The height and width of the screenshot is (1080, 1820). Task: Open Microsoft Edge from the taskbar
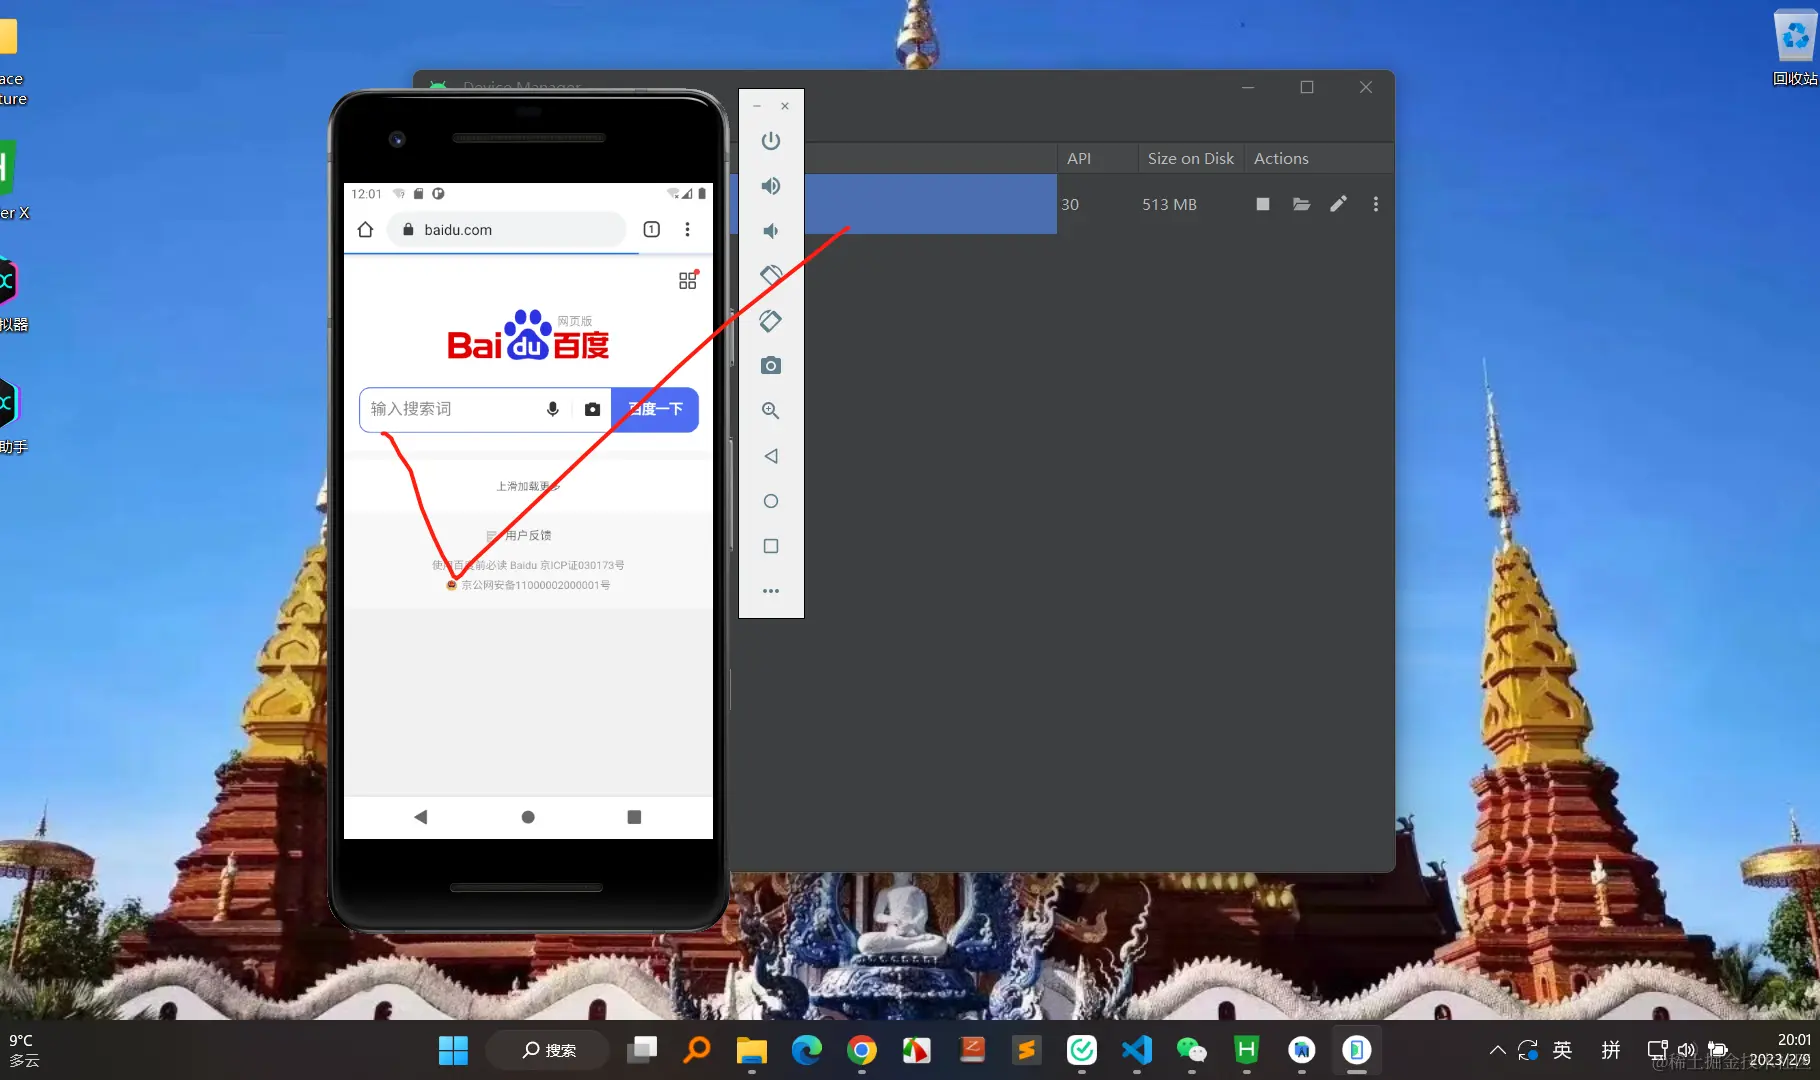pyautogui.click(x=807, y=1050)
